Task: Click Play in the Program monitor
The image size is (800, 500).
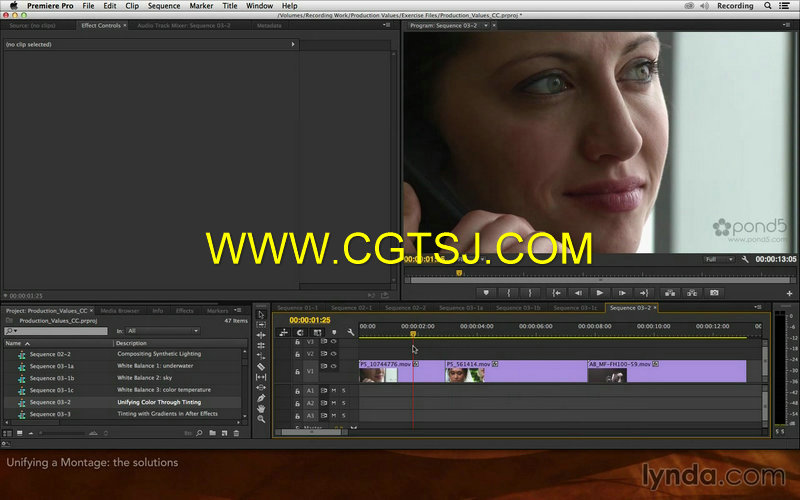Action: point(600,293)
